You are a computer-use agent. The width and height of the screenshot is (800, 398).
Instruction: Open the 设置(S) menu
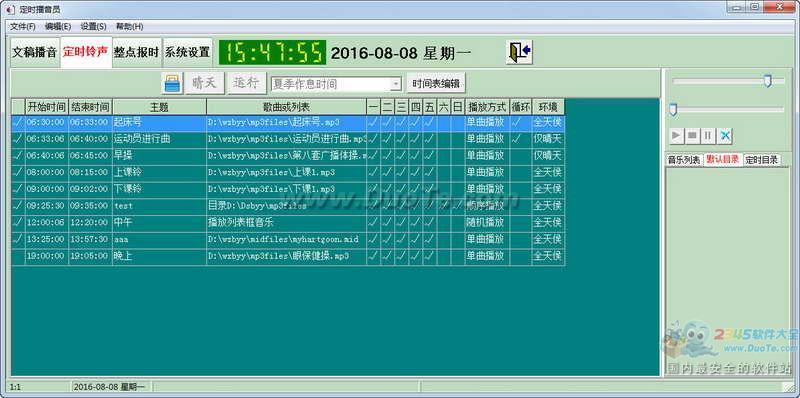coord(93,27)
